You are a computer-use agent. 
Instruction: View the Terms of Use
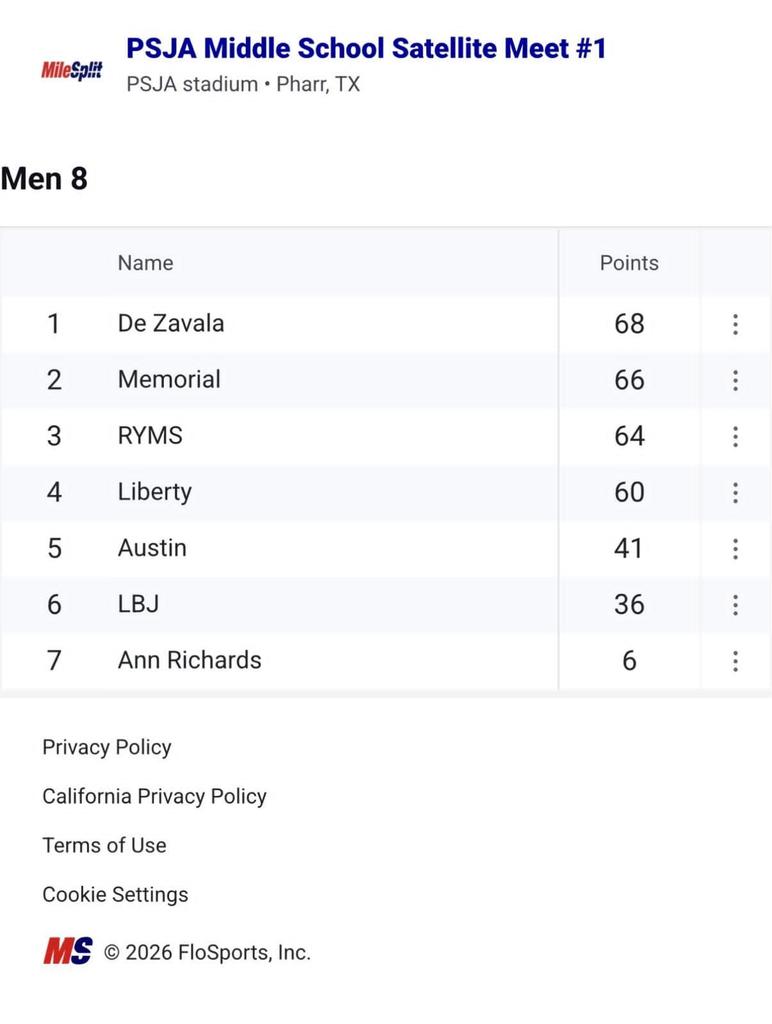coord(104,845)
